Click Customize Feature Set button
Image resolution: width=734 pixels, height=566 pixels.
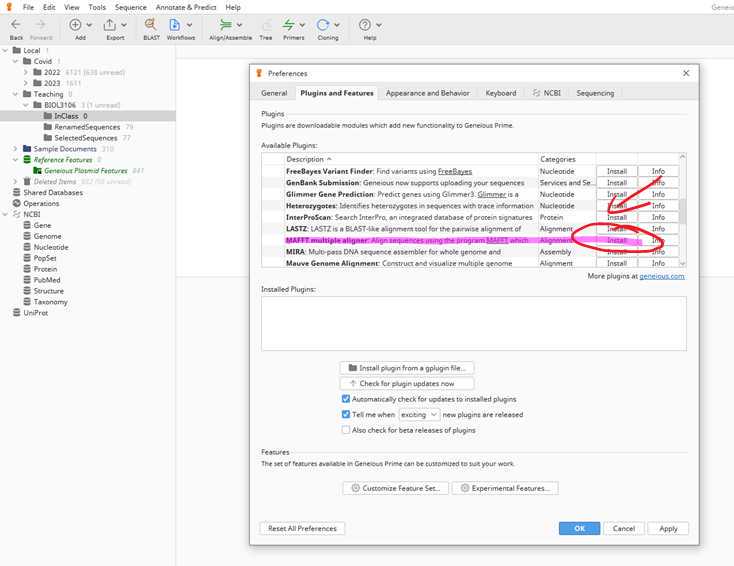point(396,488)
